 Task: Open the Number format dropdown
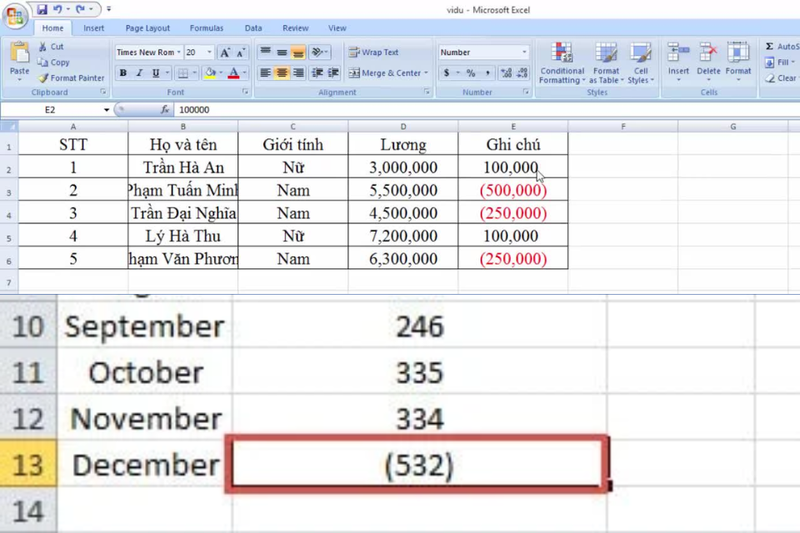pyautogui.click(x=524, y=52)
